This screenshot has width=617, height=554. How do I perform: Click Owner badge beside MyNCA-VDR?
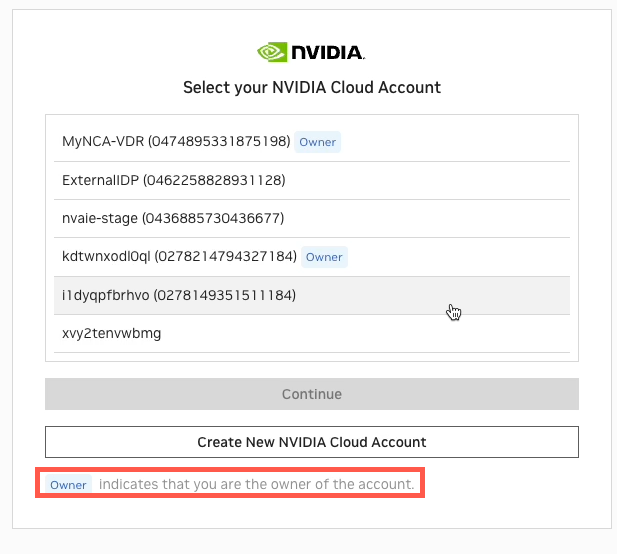tap(318, 142)
